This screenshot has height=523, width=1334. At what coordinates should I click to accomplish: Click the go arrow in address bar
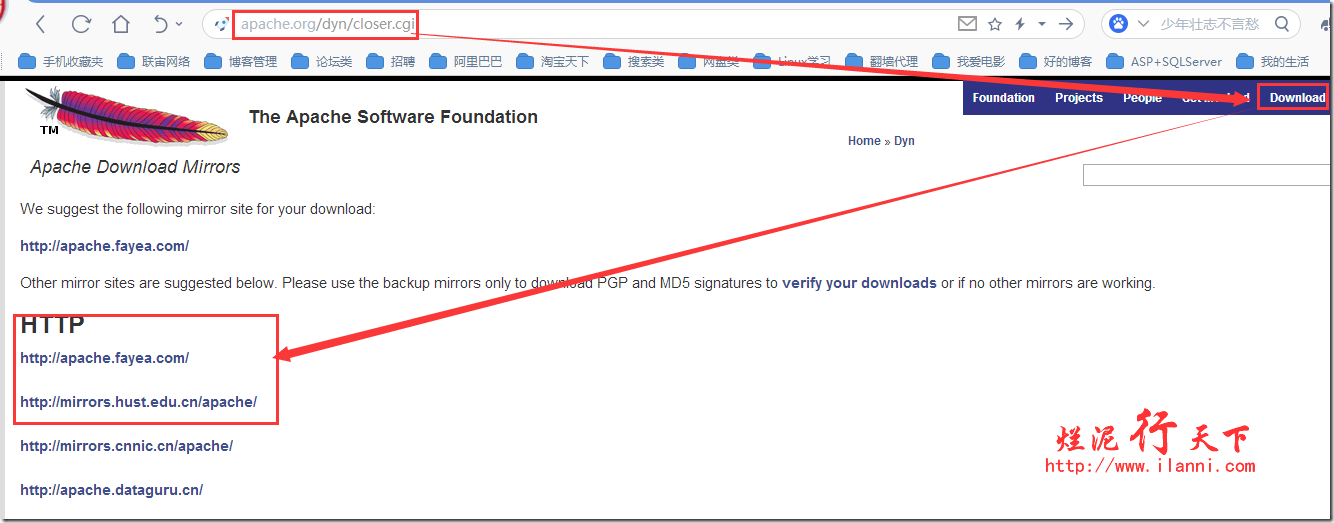click(1067, 24)
